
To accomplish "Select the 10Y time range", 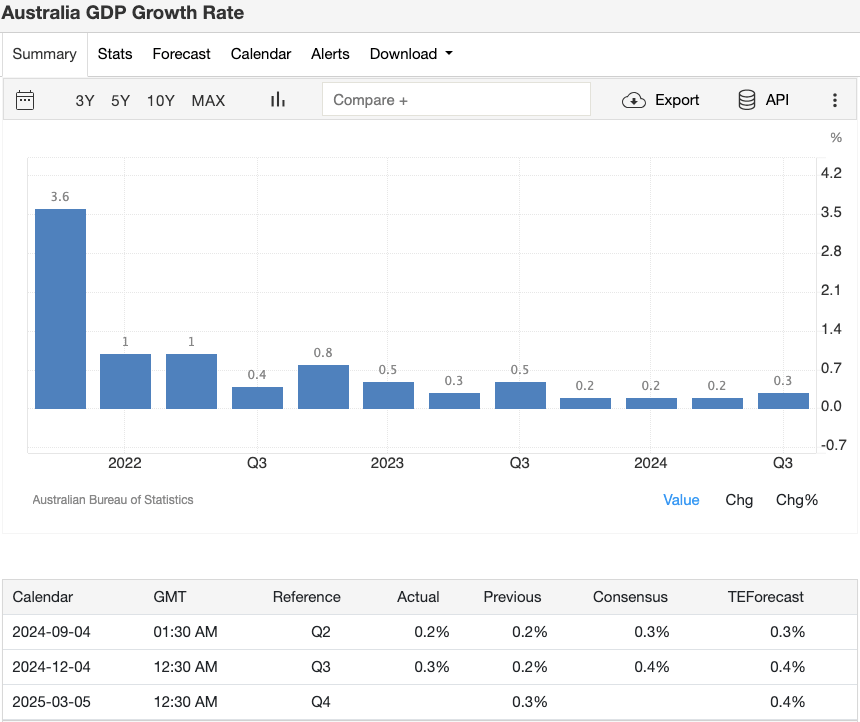I will [160, 100].
